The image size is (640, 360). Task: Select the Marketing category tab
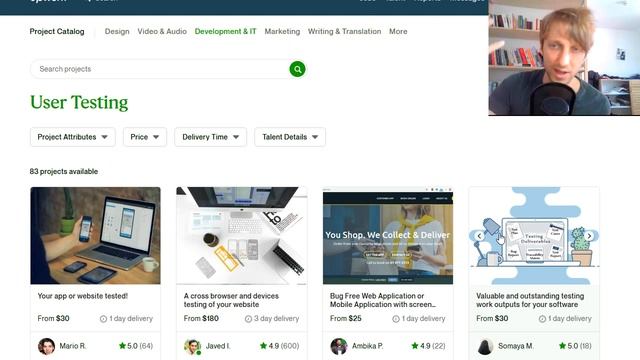[x=282, y=31]
